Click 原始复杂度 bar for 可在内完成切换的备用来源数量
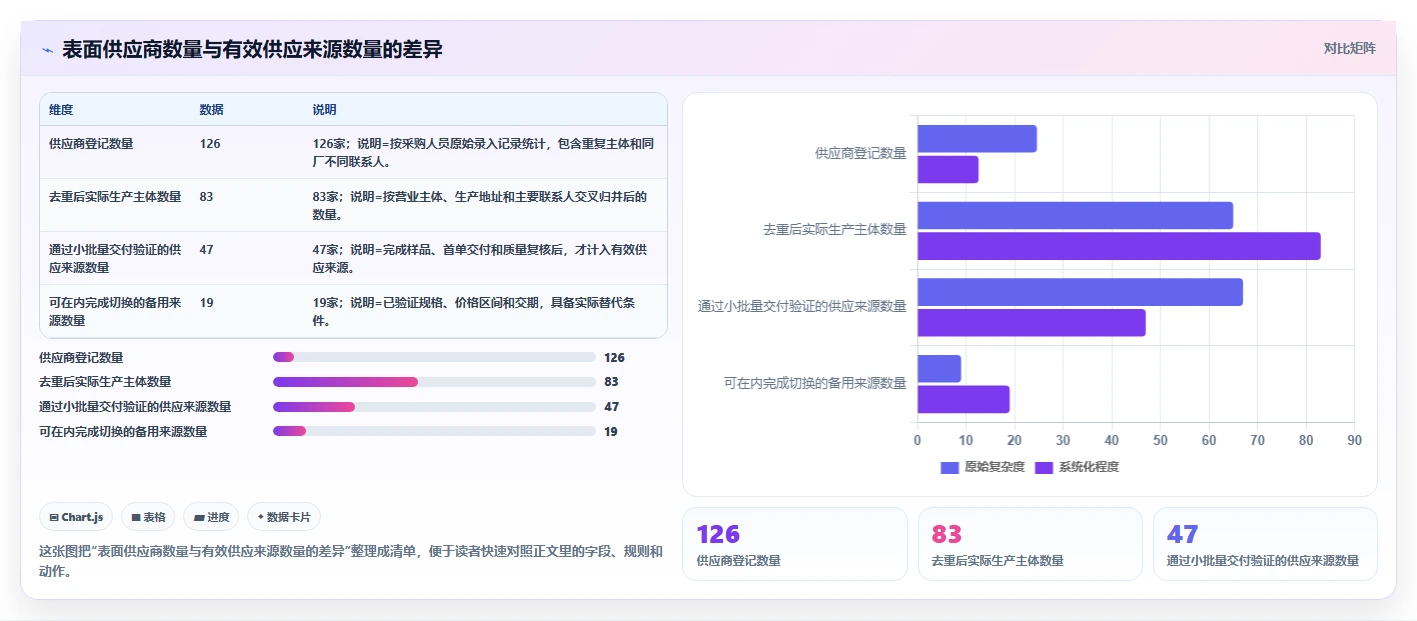This screenshot has height=621, width=1417. [939, 369]
